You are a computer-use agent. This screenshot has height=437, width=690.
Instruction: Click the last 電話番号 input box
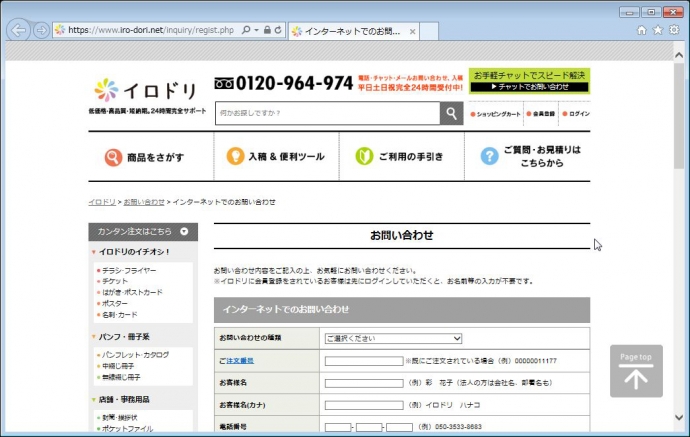point(399,427)
